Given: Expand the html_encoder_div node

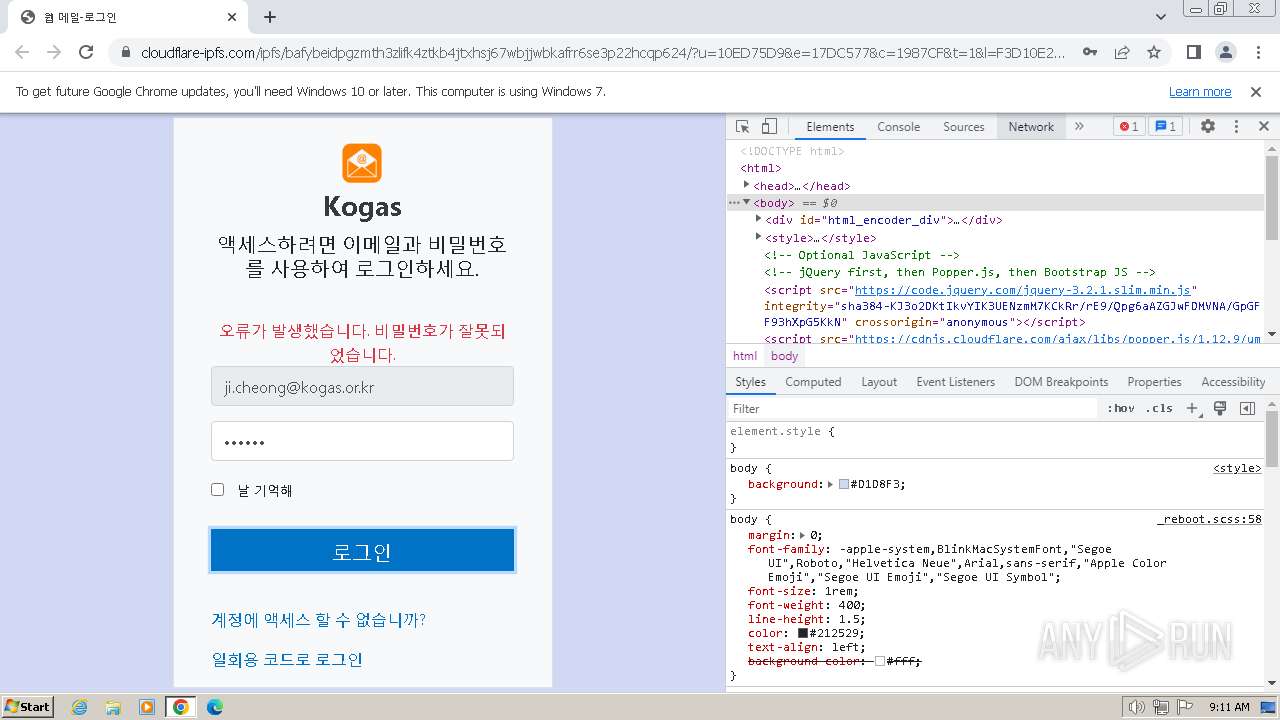Looking at the screenshot, I should (758, 219).
